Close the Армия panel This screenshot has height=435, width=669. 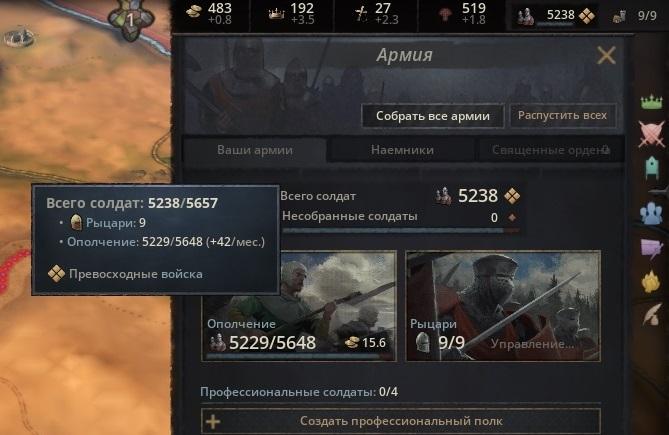click(606, 55)
